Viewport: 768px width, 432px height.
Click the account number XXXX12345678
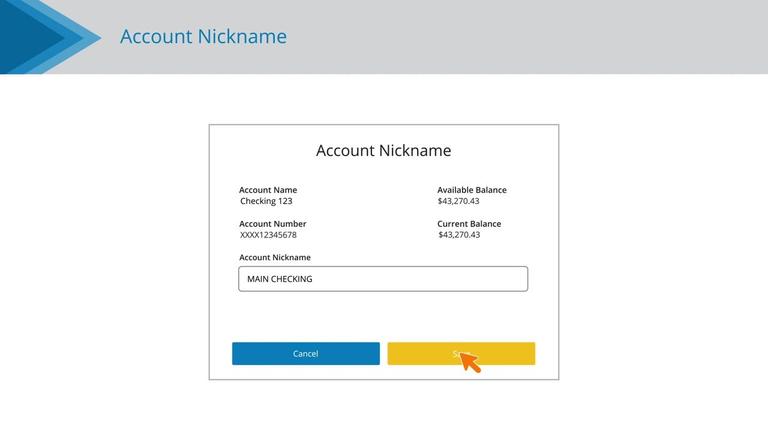click(x=268, y=235)
